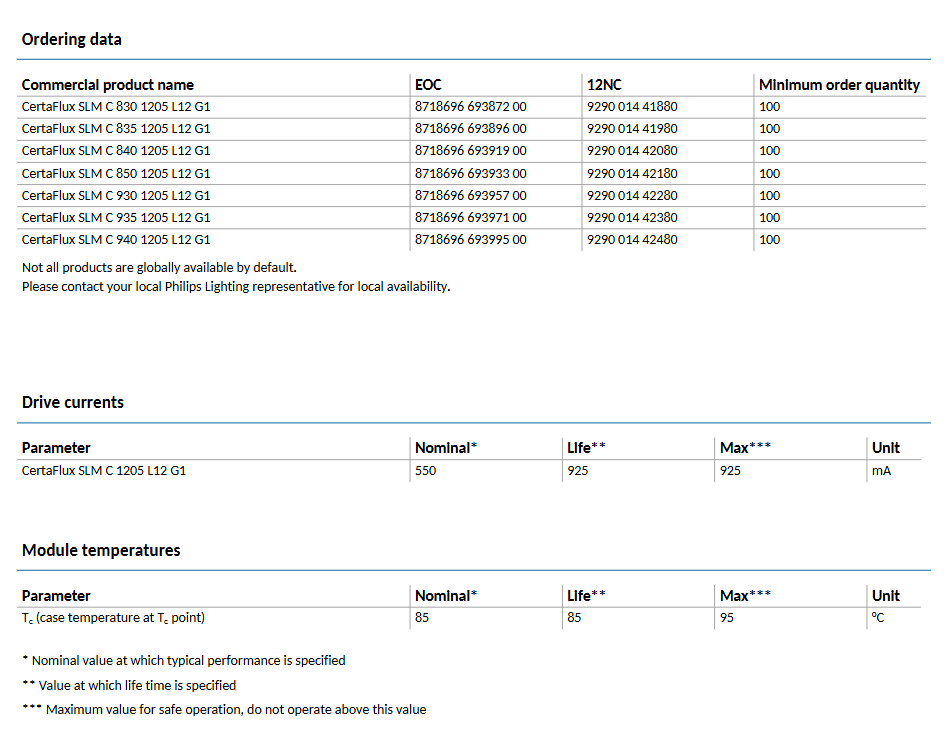Viewport: 948px width, 749px height.
Task: Click 'Parameter' header in Drive currents table
Action: 56,448
